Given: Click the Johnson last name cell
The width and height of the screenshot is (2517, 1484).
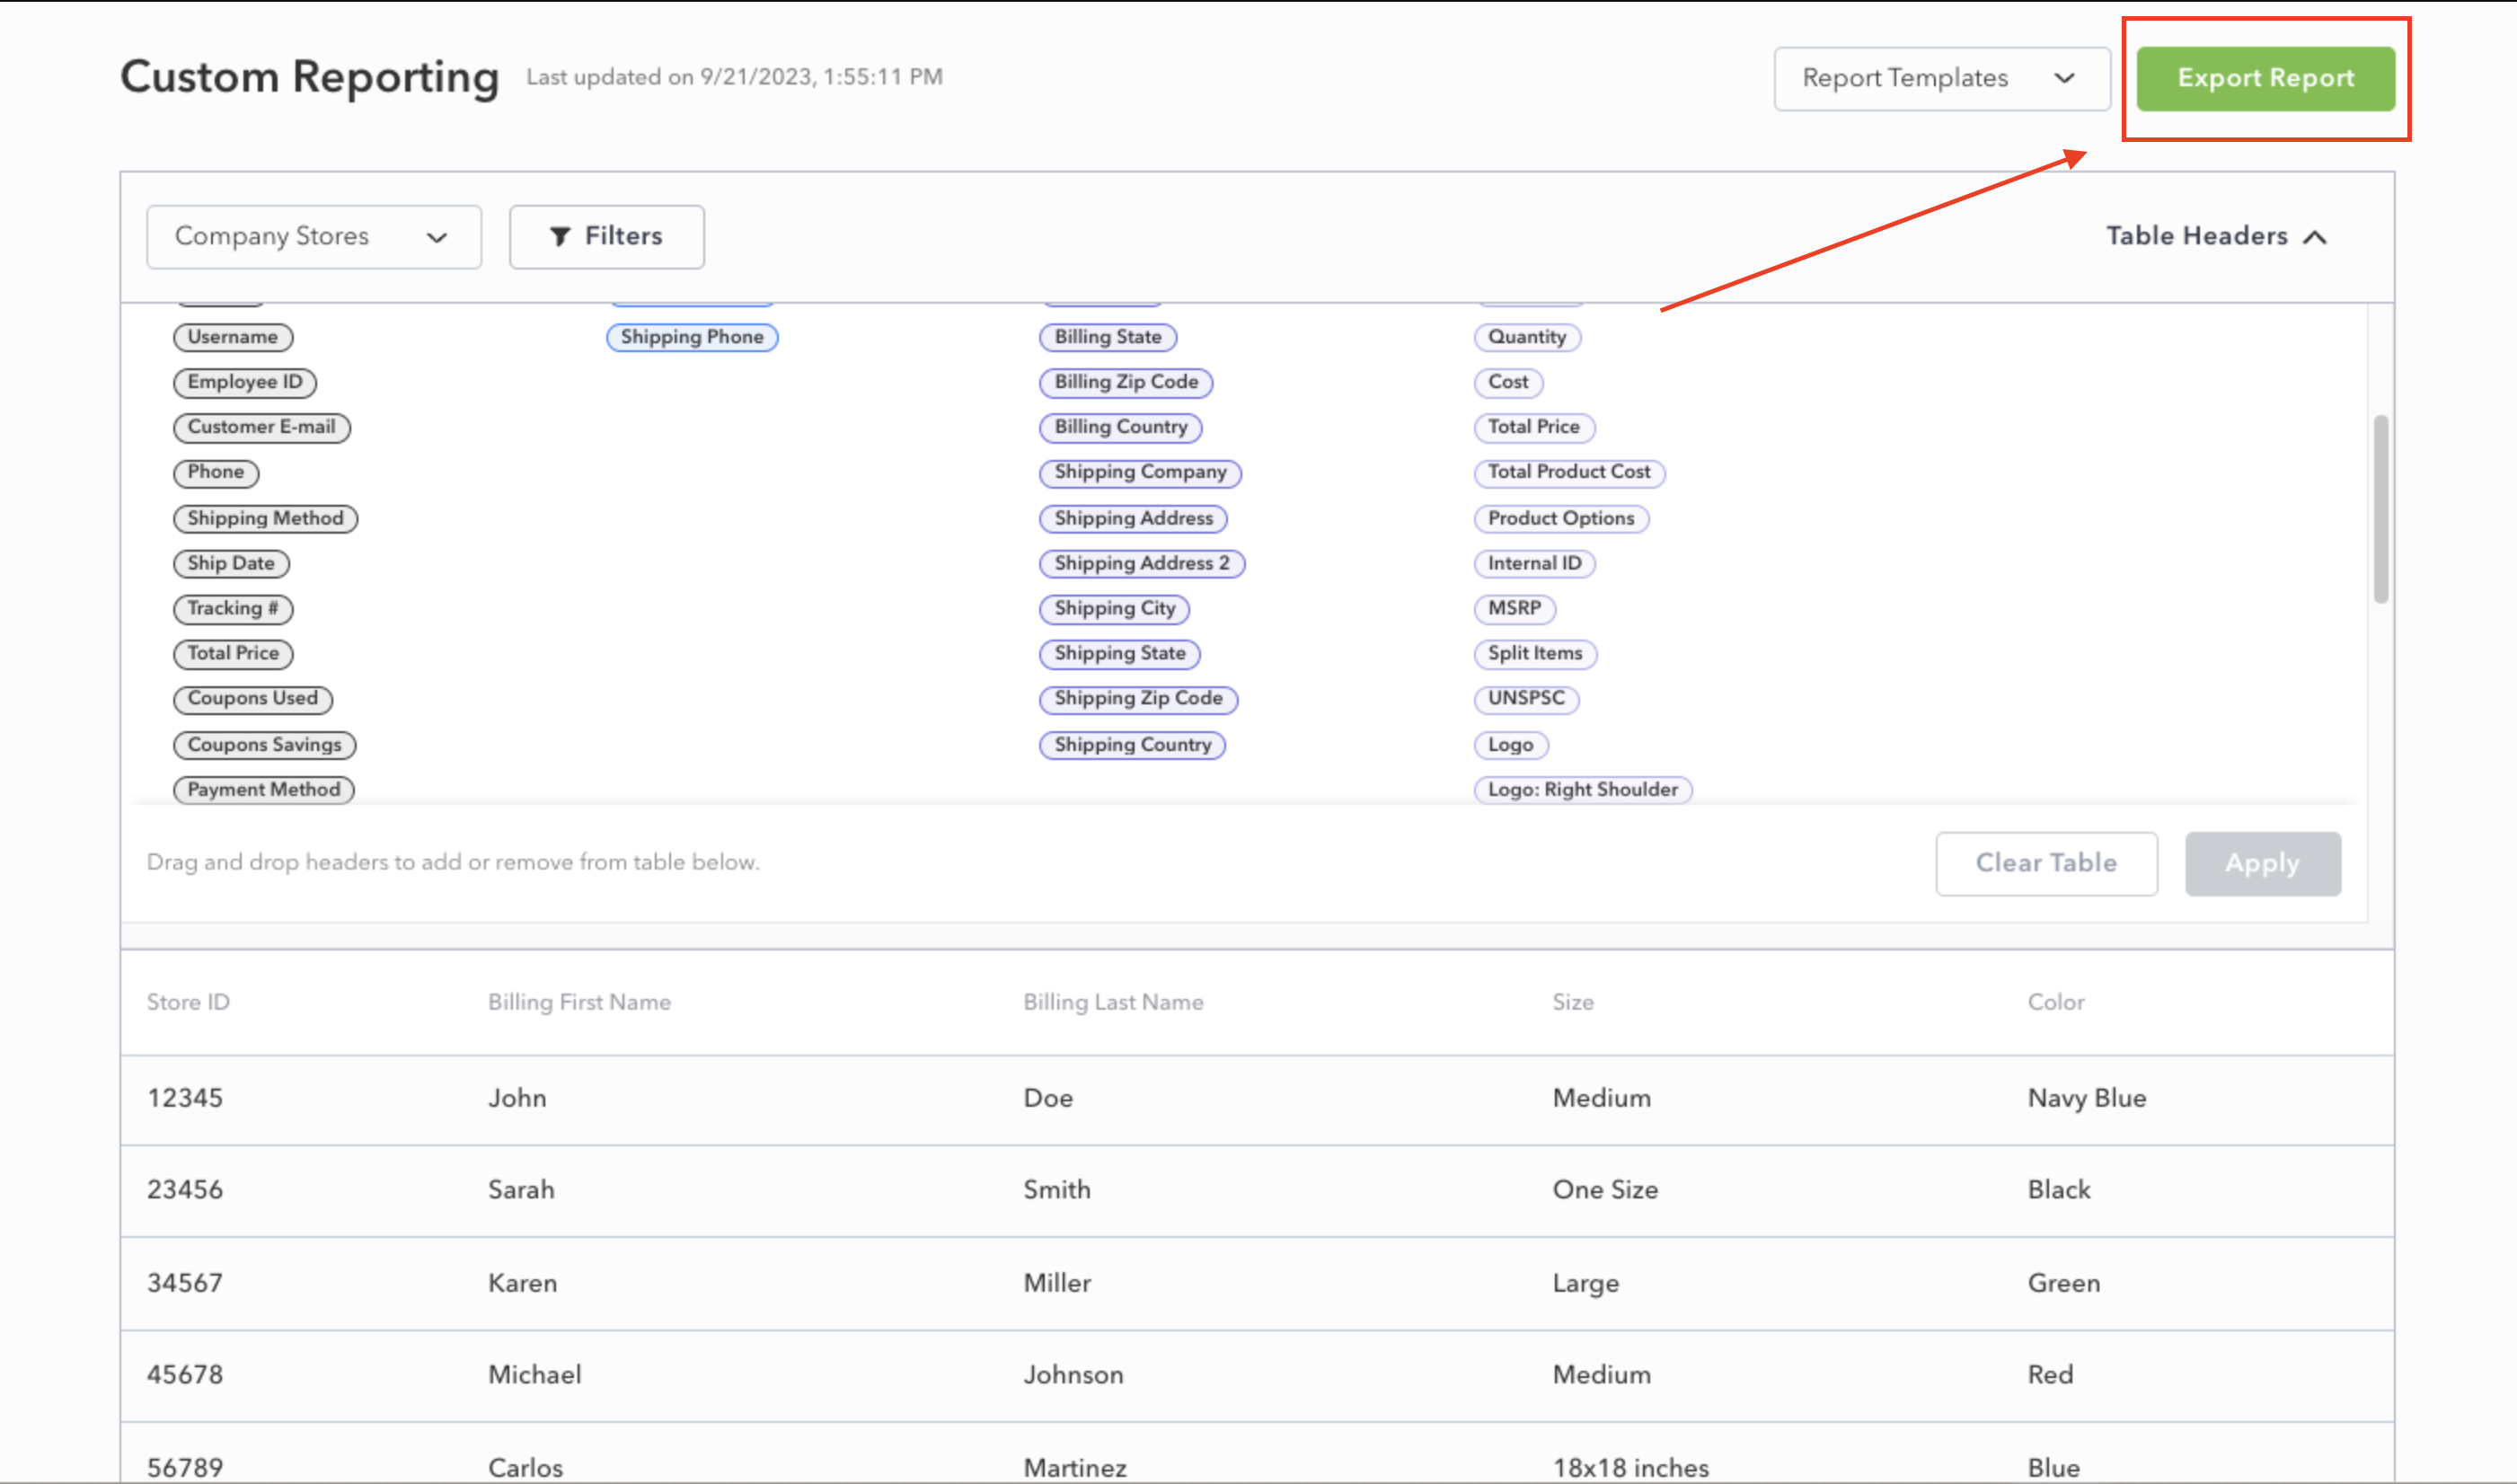Looking at the screenshot, I should [1073, 1375].
